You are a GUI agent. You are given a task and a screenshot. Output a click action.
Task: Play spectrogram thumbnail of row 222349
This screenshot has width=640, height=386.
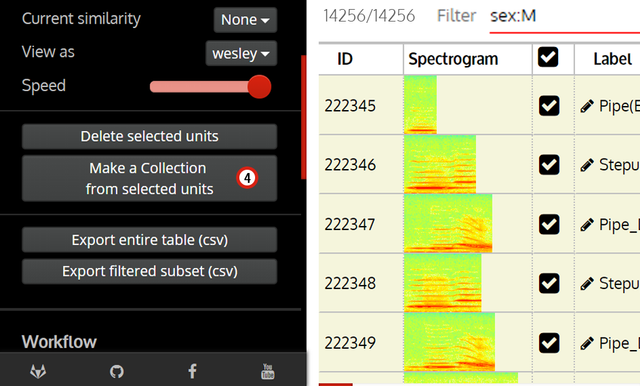pyautogui.click(x=449, y=342)
